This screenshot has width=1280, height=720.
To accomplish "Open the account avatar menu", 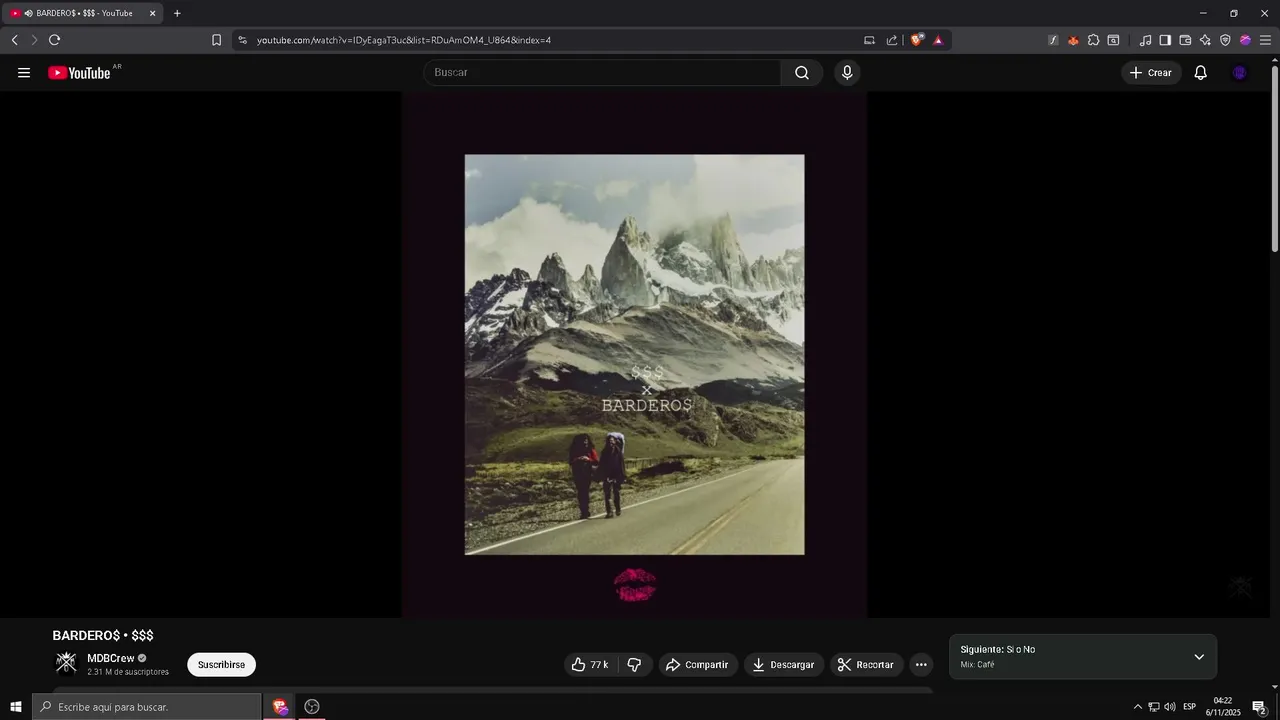I will click(1240, 73).
